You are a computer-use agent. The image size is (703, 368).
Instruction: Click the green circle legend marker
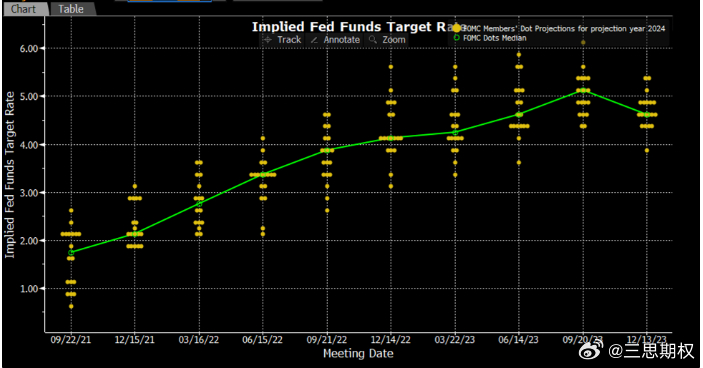(x=456, y=38)
